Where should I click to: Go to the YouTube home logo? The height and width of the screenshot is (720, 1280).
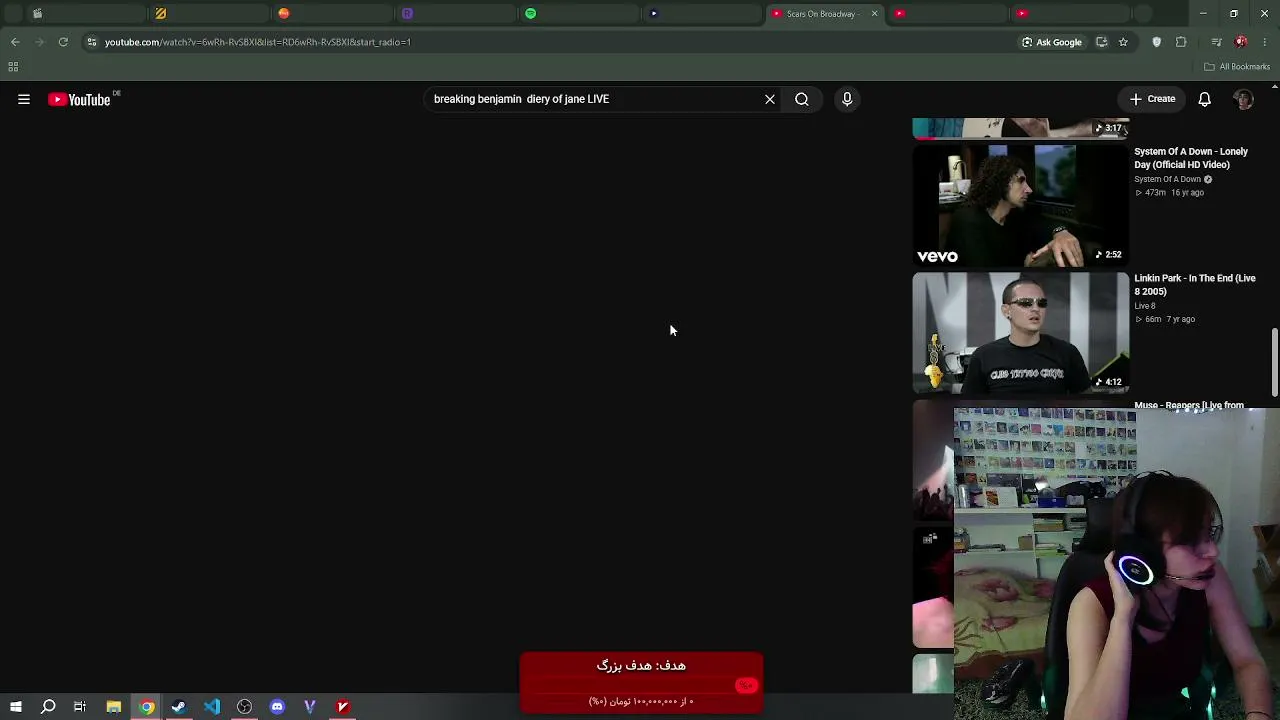79,99
